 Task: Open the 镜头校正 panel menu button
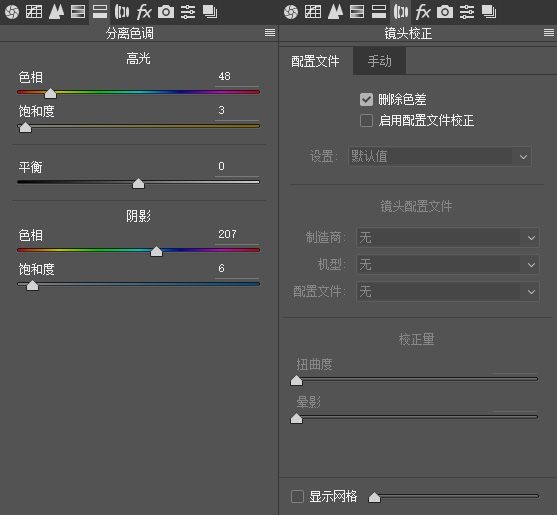(549, 33)
